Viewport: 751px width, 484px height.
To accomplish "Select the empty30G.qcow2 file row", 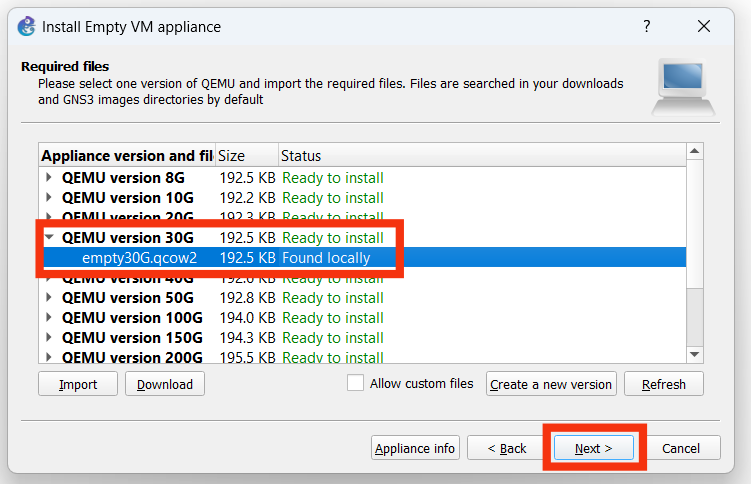I will click(139, 258).
